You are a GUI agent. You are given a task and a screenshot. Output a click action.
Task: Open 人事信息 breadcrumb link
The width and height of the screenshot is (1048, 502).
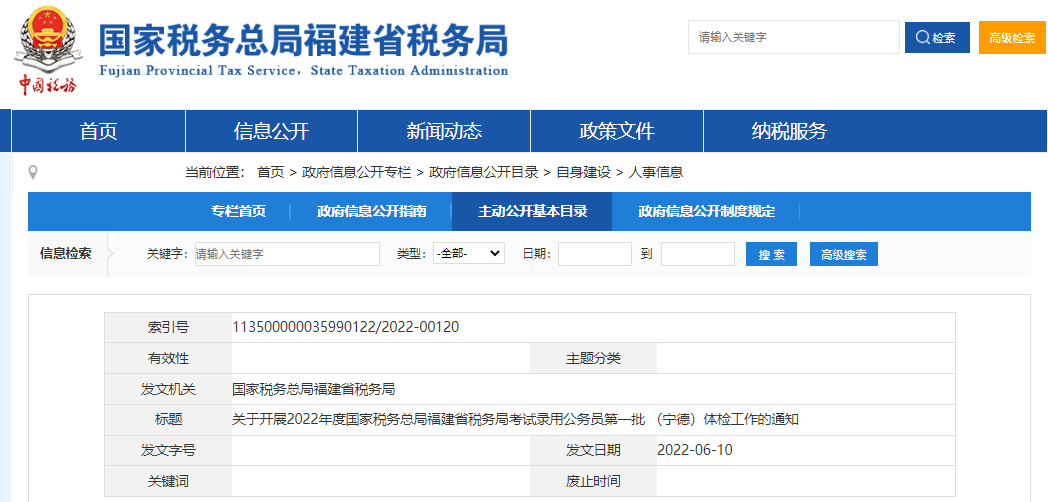[656, 172]
